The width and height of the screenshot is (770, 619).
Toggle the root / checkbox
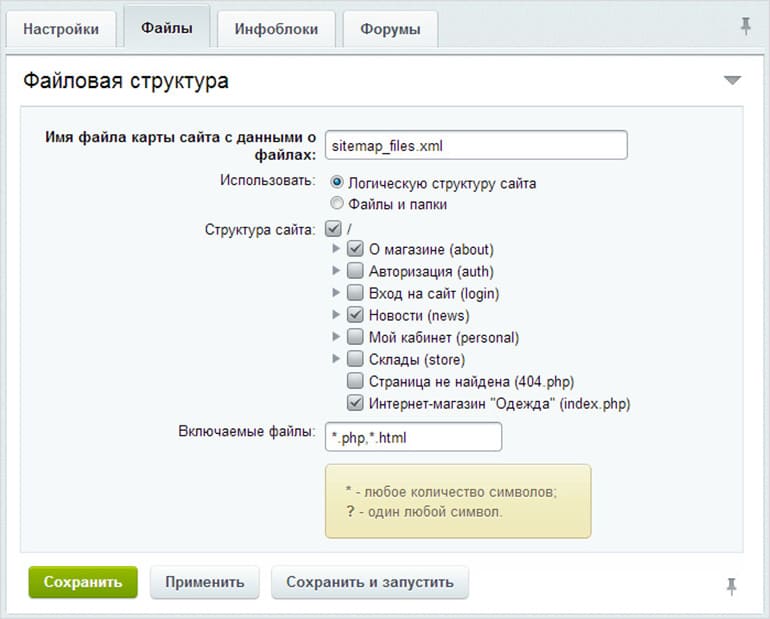333,229
